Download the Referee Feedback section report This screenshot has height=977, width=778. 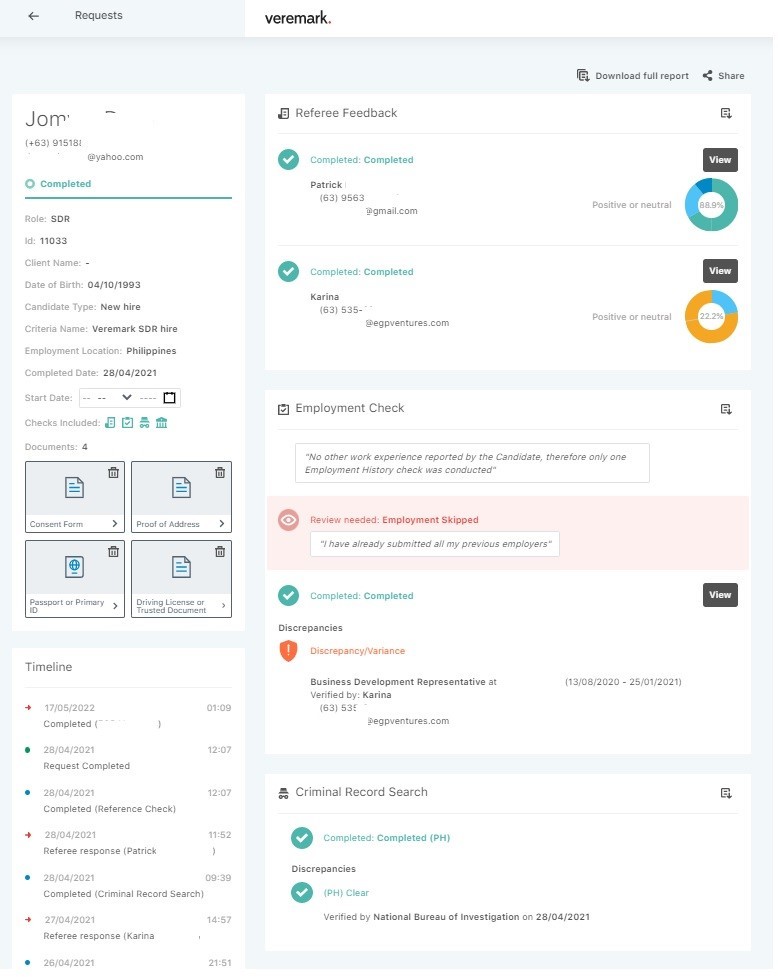coord(726,114)
